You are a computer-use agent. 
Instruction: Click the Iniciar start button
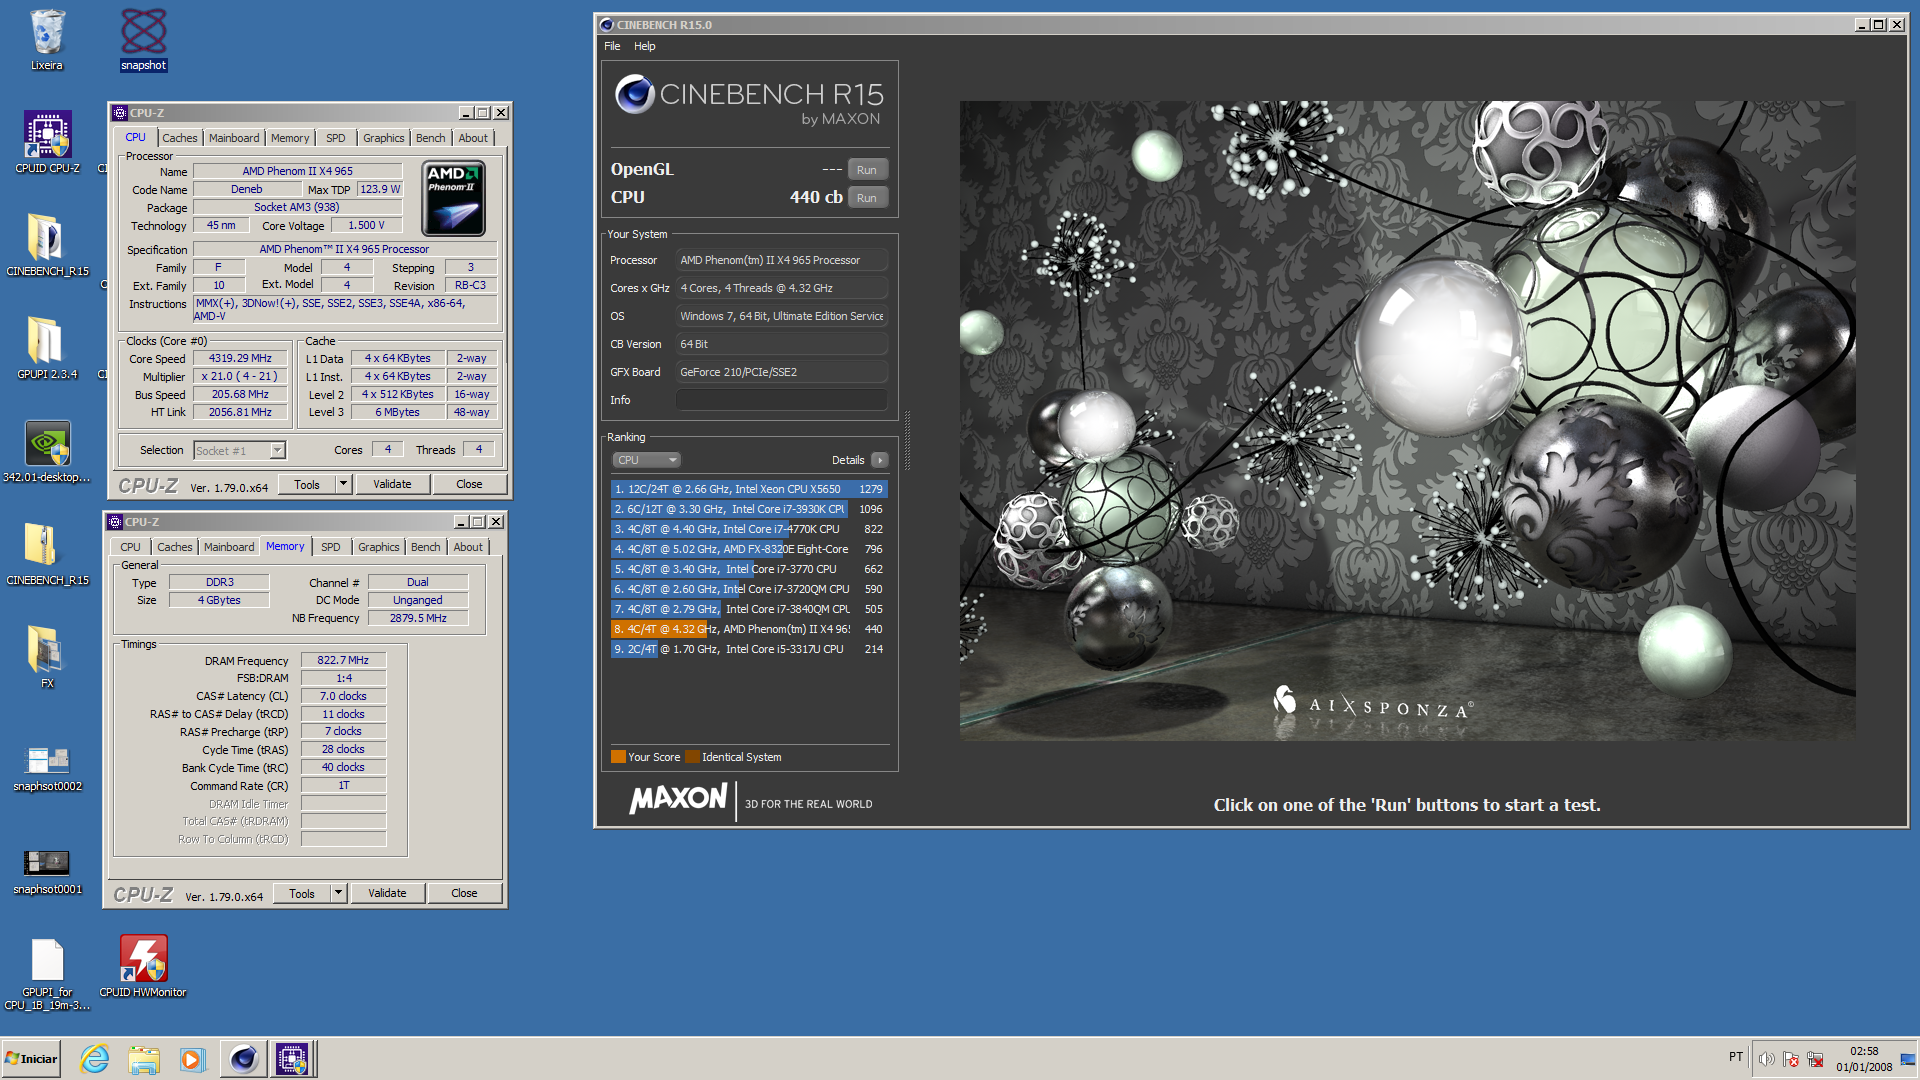pos(31,1059)
